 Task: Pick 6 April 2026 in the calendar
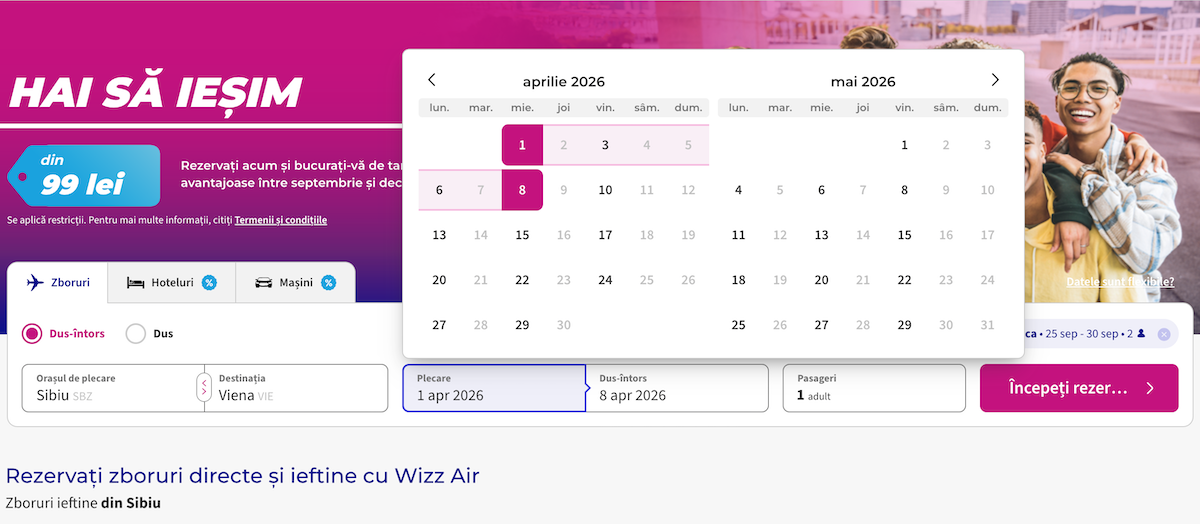tap(439, 190)
